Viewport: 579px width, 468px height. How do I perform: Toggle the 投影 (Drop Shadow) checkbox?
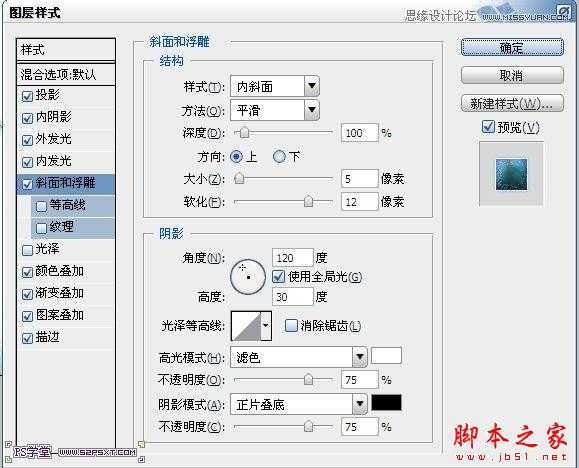[27, 96]
